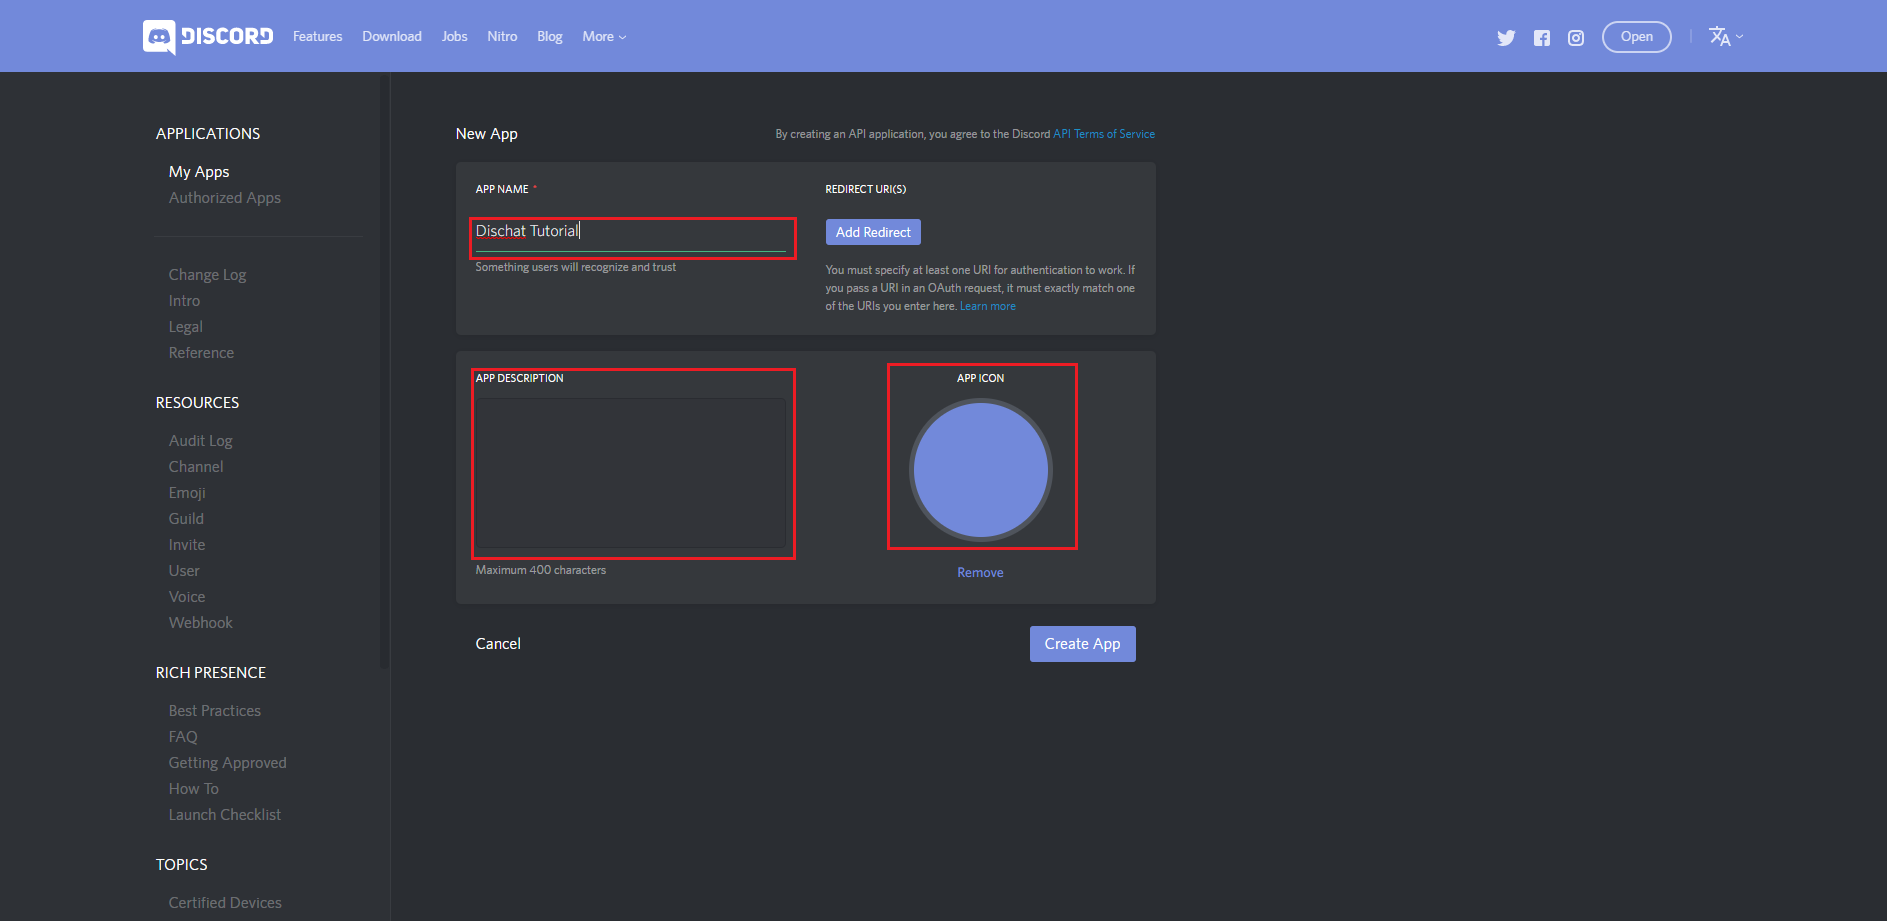
Task: Open Invite resource page
Action: (x=187, y=545)
